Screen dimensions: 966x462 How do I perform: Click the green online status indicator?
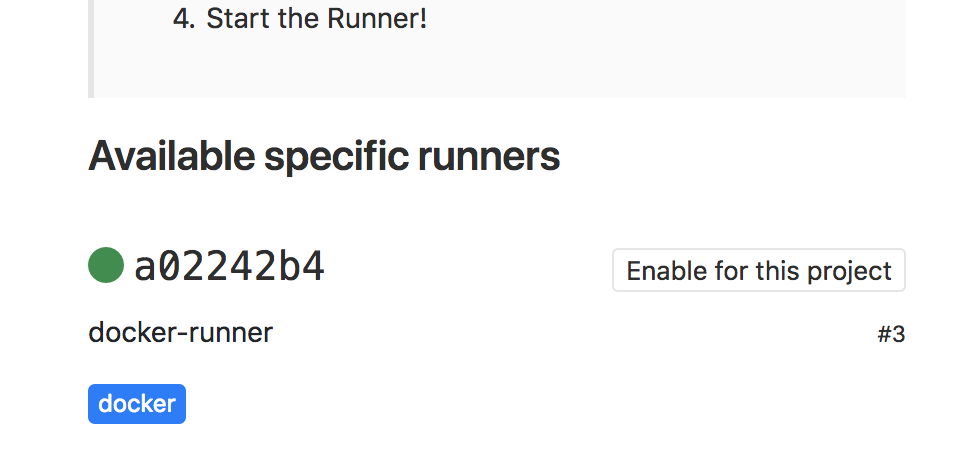pos(106,266)
